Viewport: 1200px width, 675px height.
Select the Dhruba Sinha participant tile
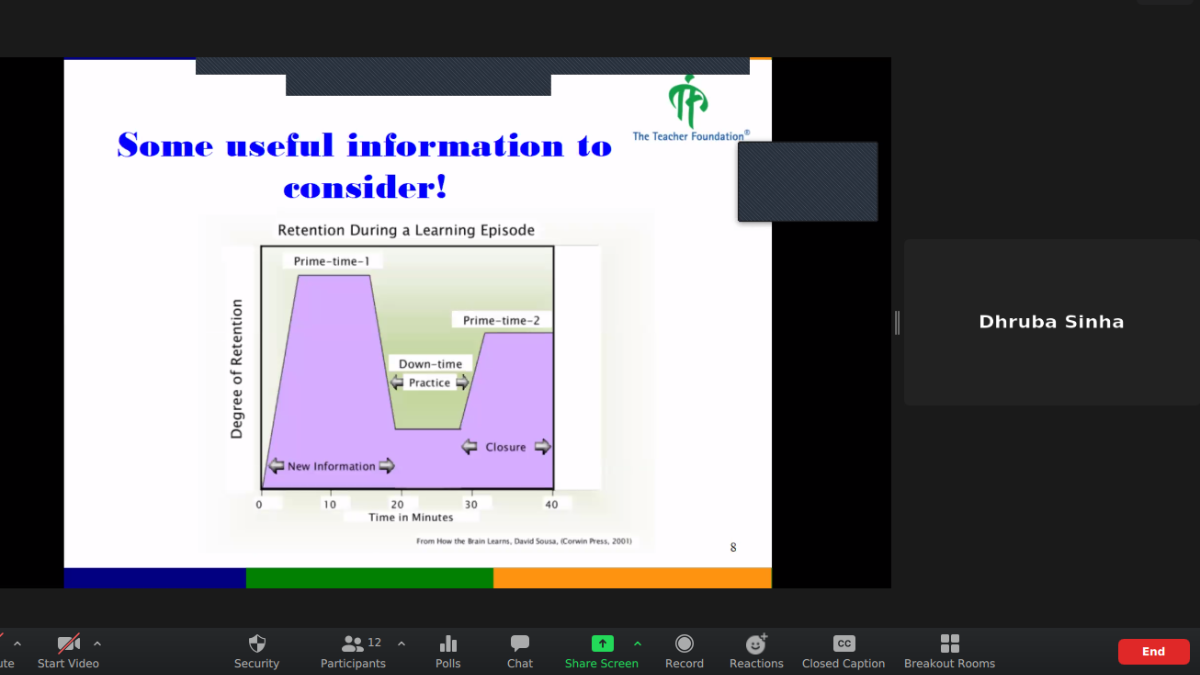[x=1051, y=322]
